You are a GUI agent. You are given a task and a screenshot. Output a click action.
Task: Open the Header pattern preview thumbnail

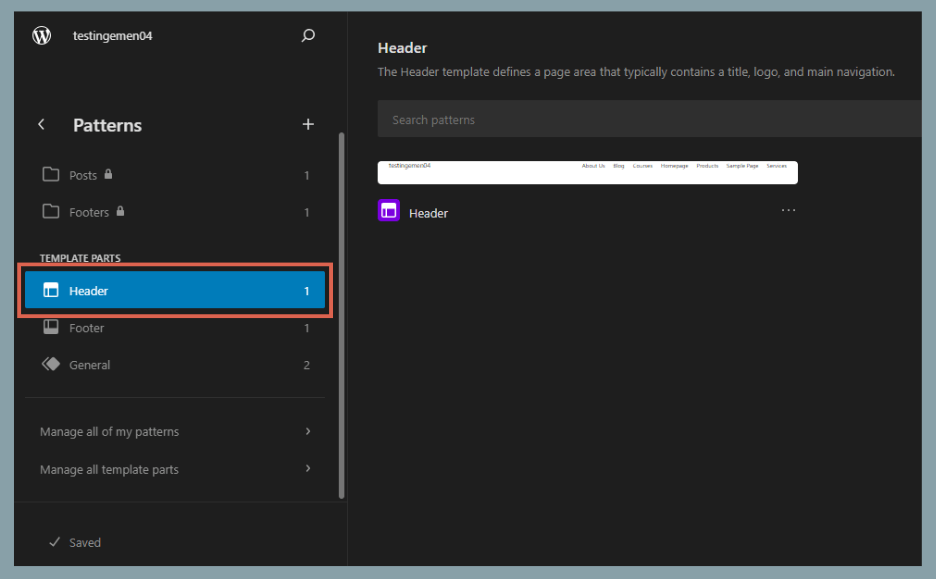pyautogui.click(x=587, y=172)
